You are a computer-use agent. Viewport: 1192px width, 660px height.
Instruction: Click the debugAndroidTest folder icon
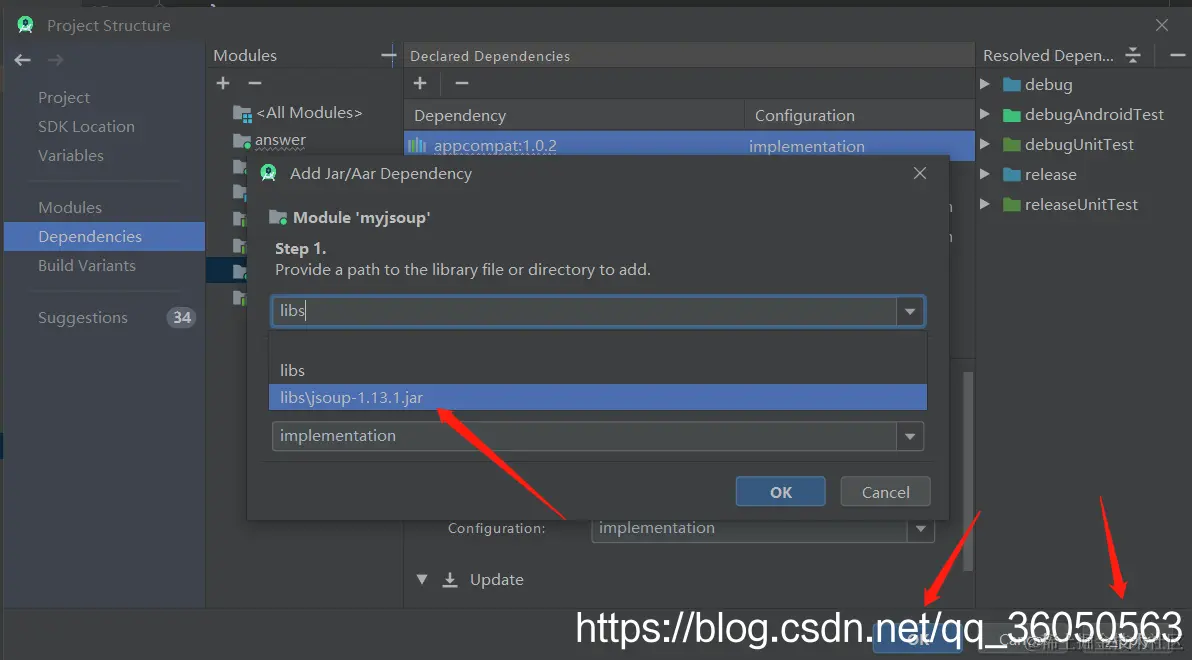1011,115
